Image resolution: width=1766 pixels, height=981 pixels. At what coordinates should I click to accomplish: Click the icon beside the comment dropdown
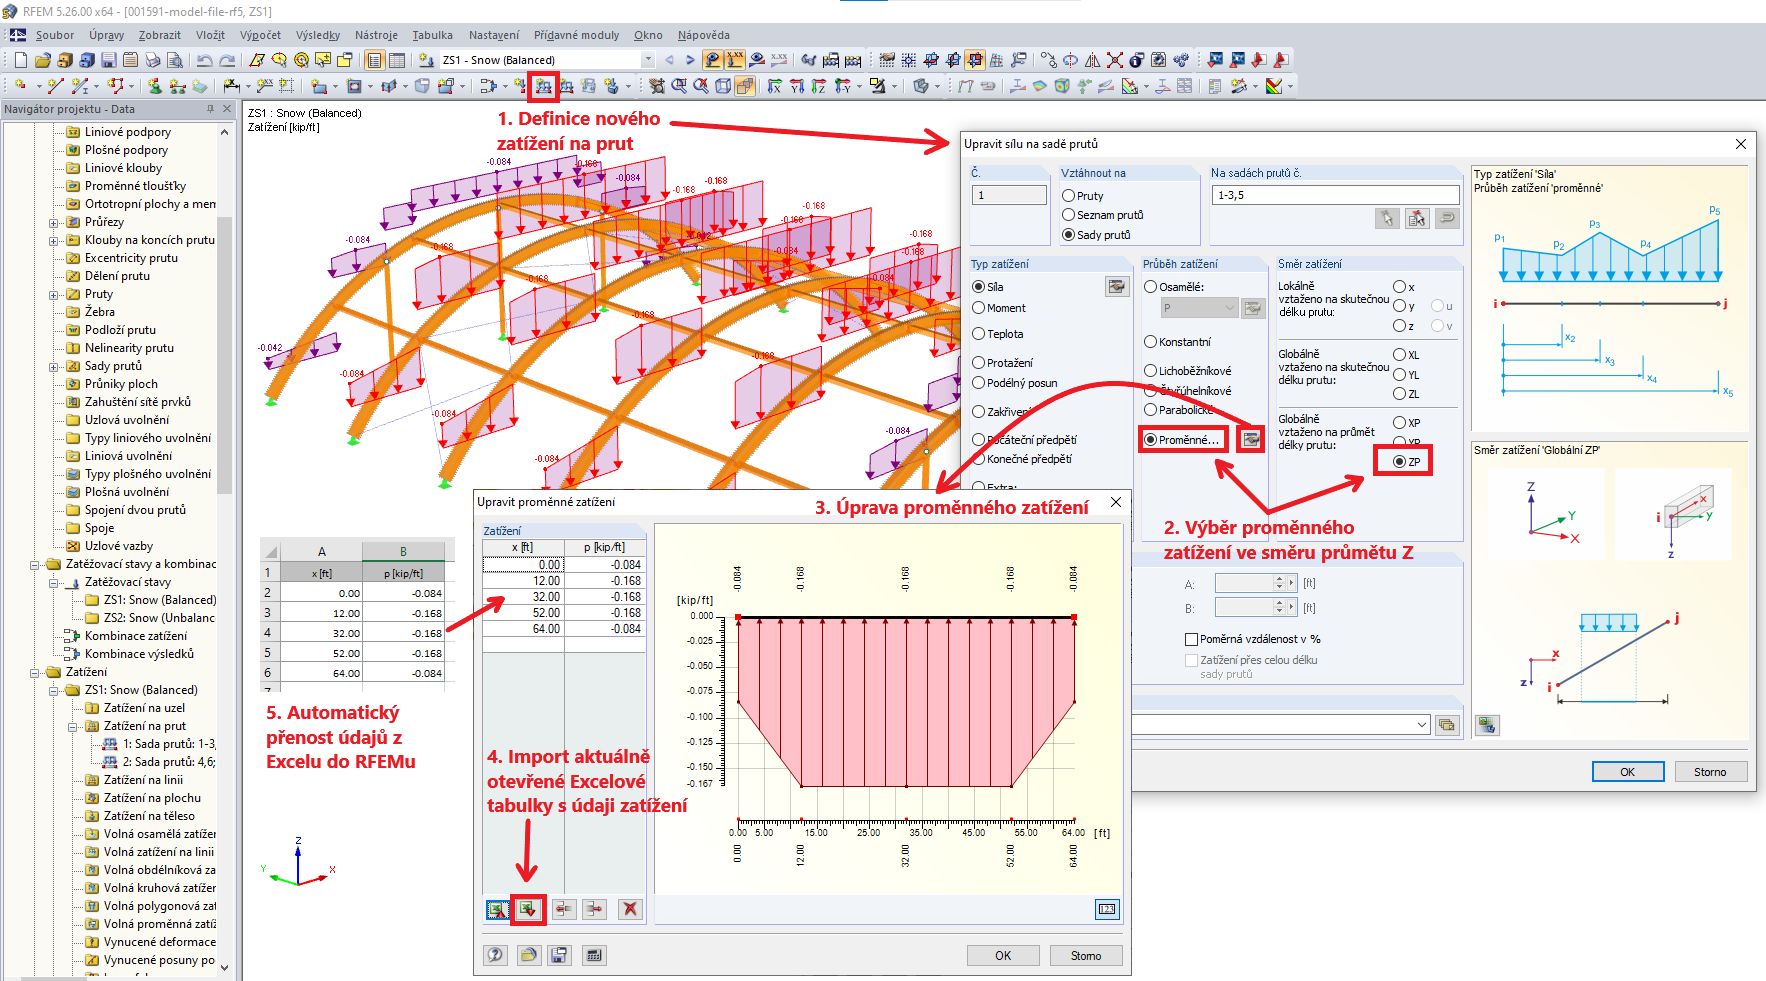pos(1447,725)
